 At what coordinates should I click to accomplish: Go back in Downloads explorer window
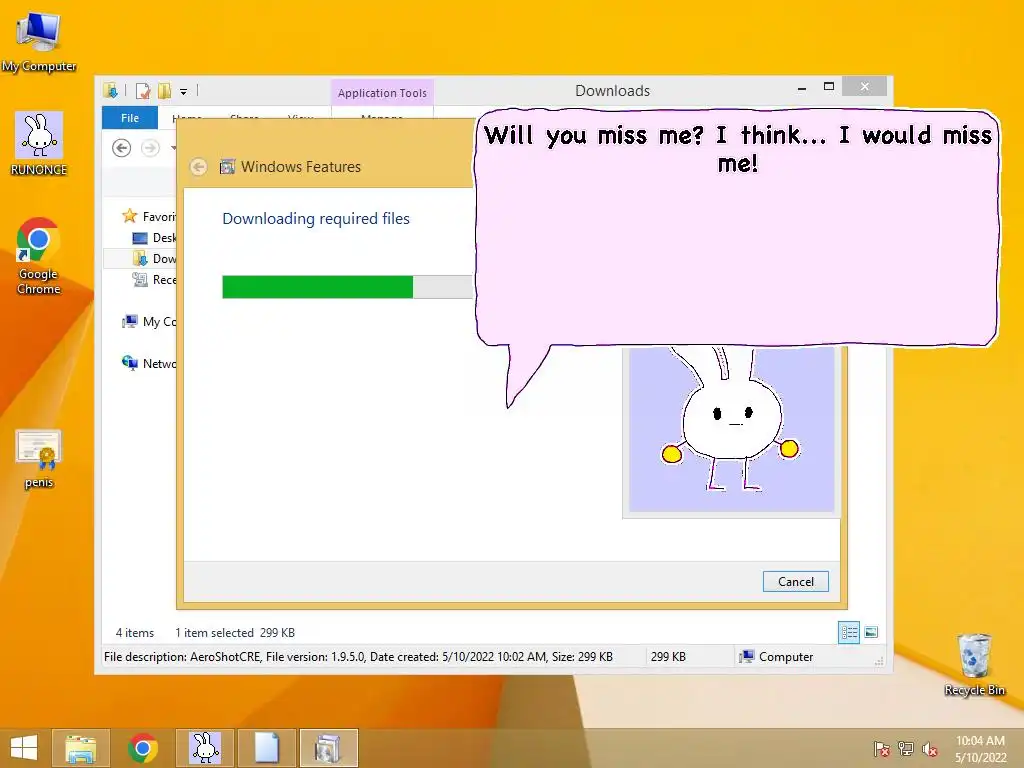(x=121, y=148)
